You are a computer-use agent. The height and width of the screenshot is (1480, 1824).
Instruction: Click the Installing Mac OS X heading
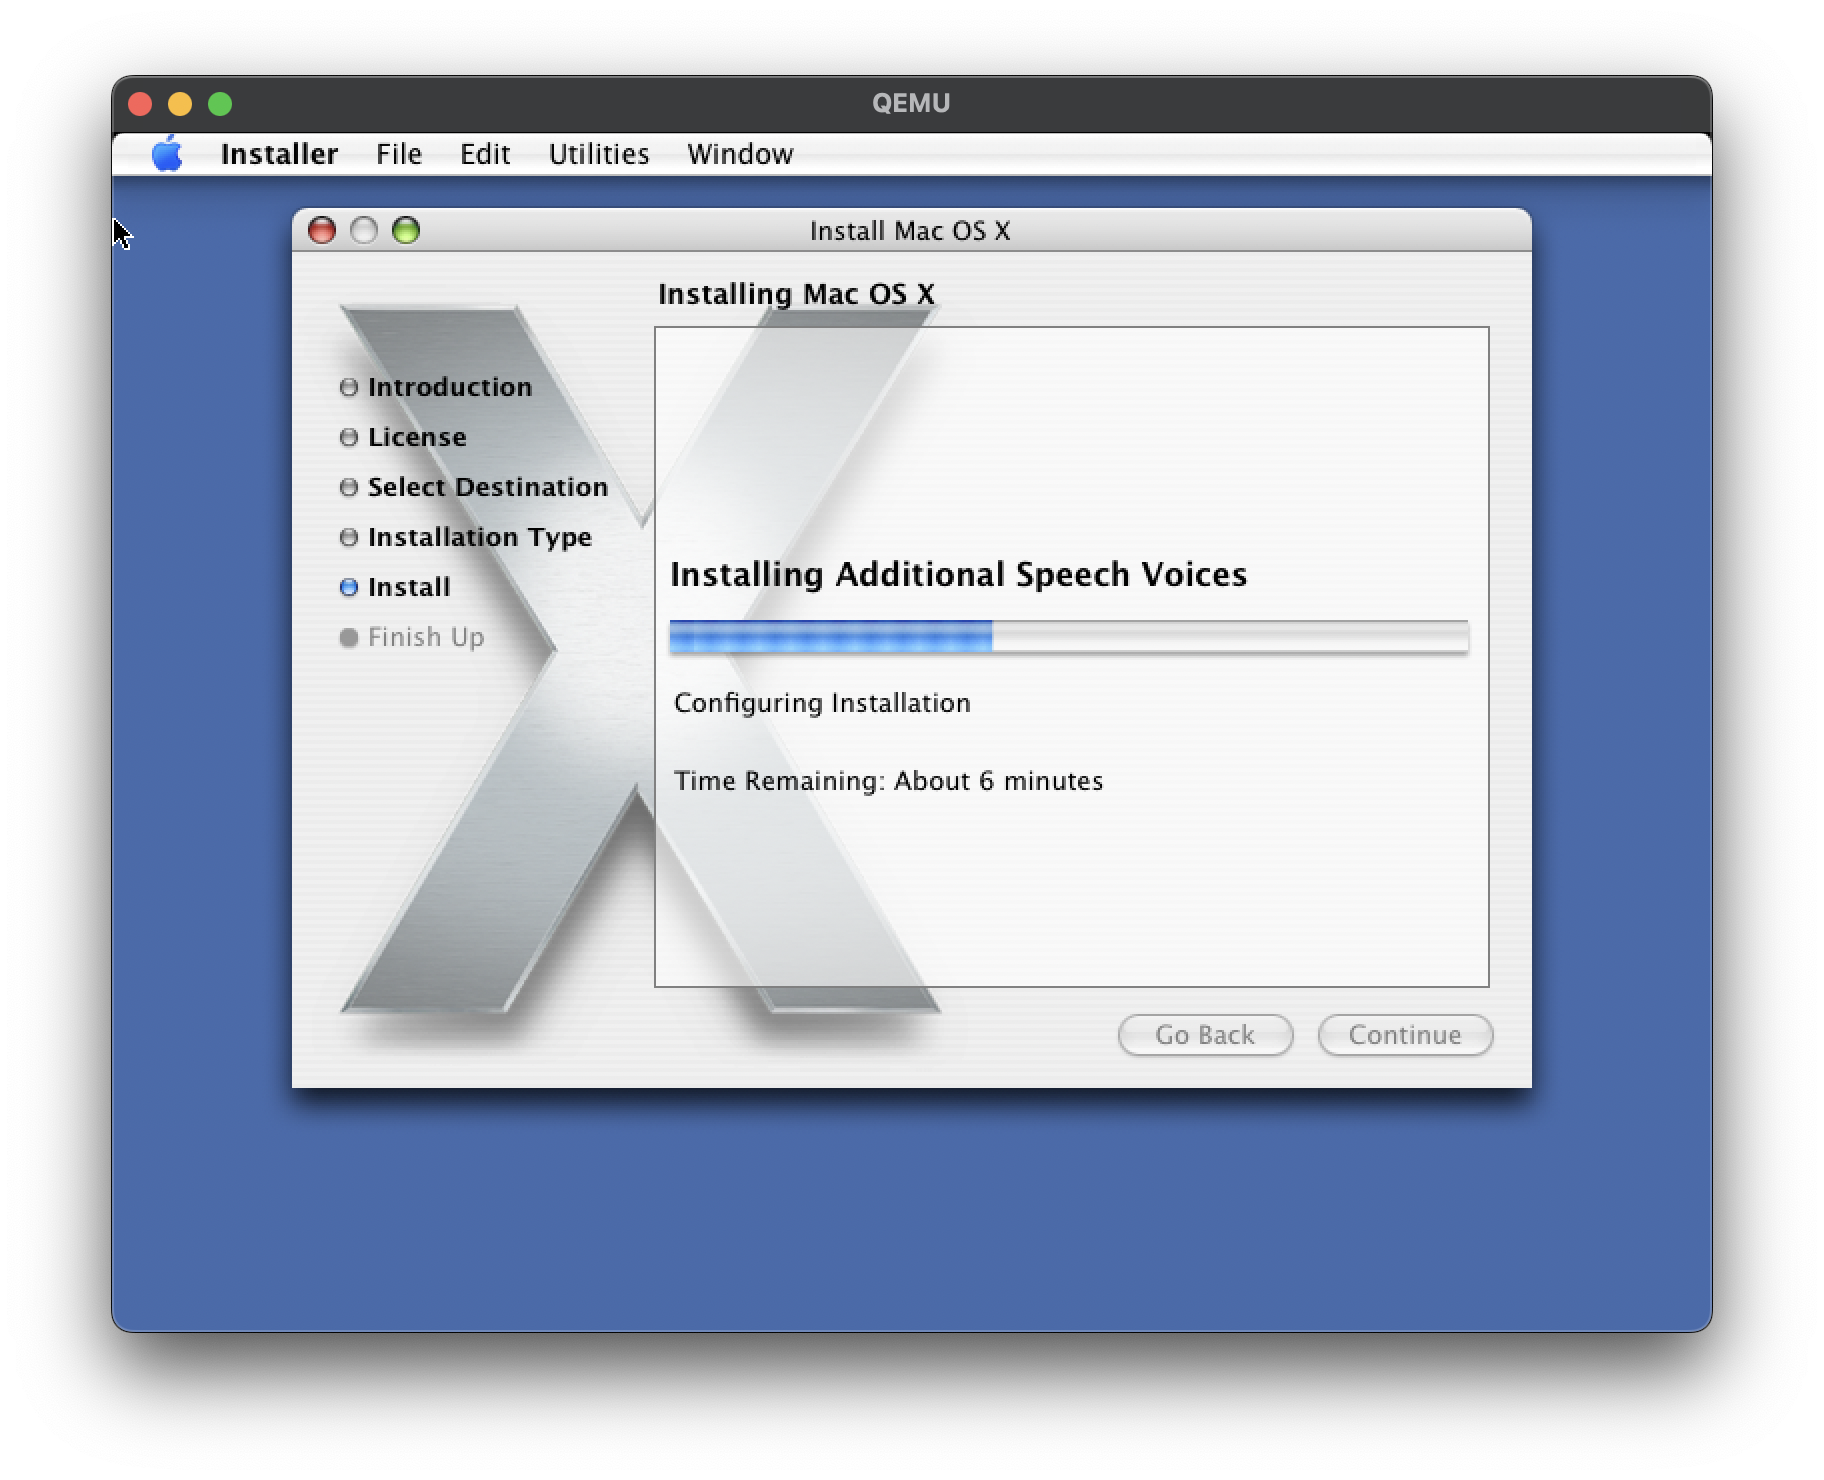point(796,294)
